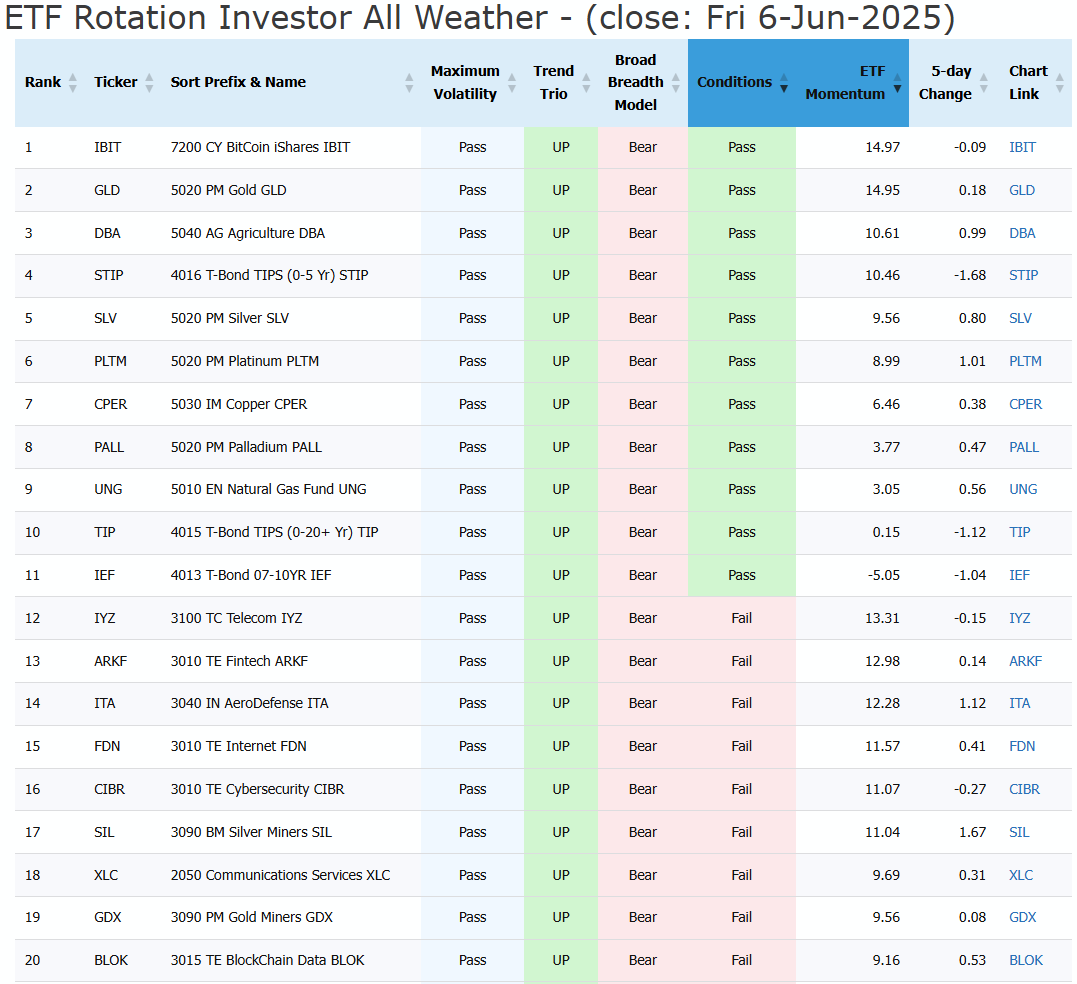Select the '5020 PM Silver SLV' cell
Screen dimensions: 1077x984
tap(291, 318)
